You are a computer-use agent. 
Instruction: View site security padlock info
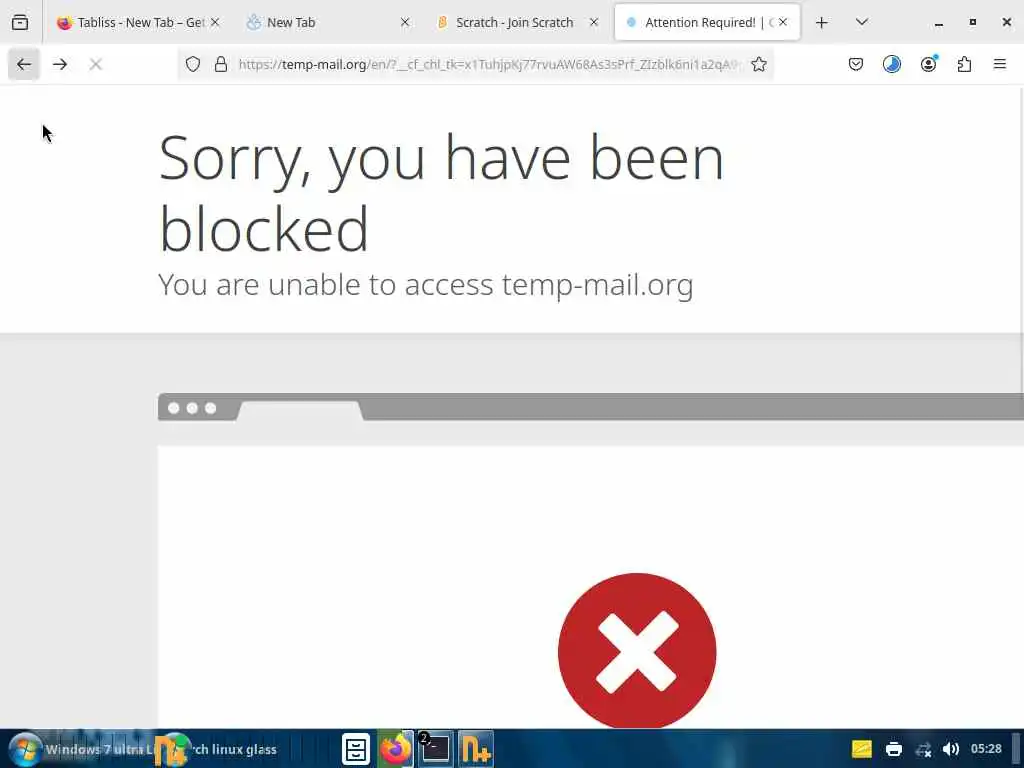pyautogui.click(x=221, y=64)
